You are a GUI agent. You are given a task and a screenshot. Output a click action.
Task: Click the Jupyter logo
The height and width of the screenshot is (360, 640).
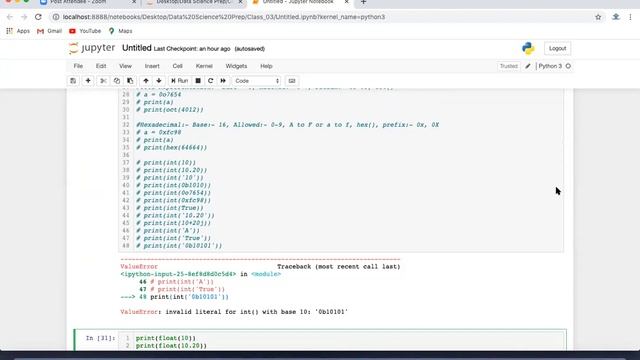92,48
